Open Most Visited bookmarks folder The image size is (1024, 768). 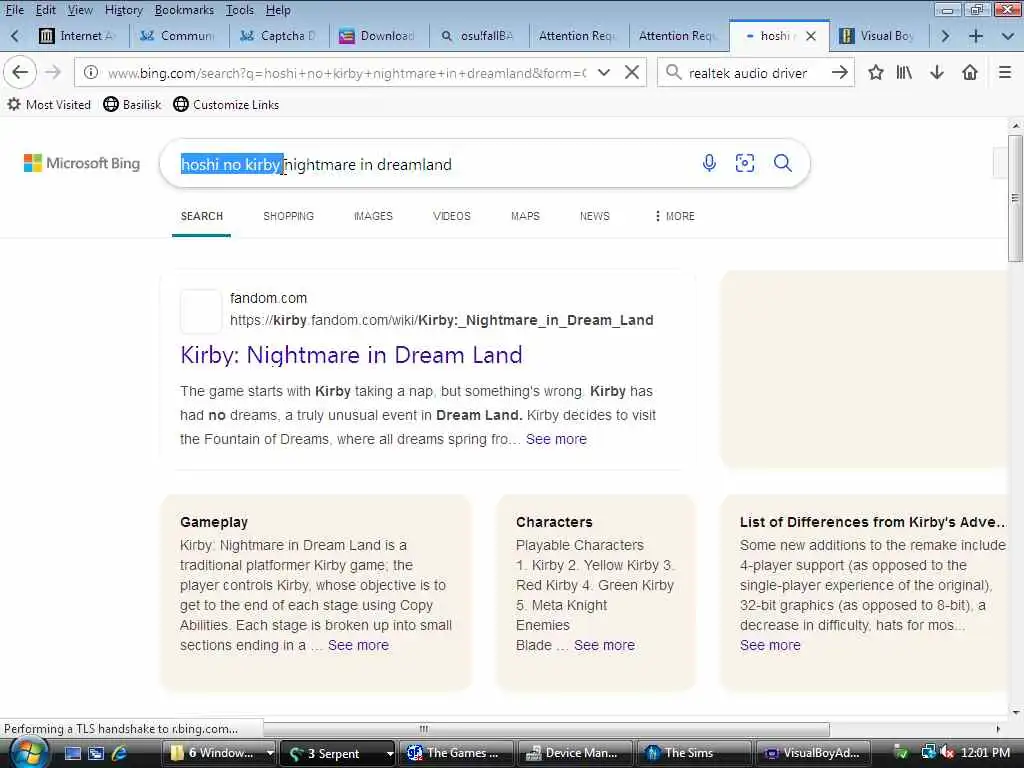click(49, 104)
